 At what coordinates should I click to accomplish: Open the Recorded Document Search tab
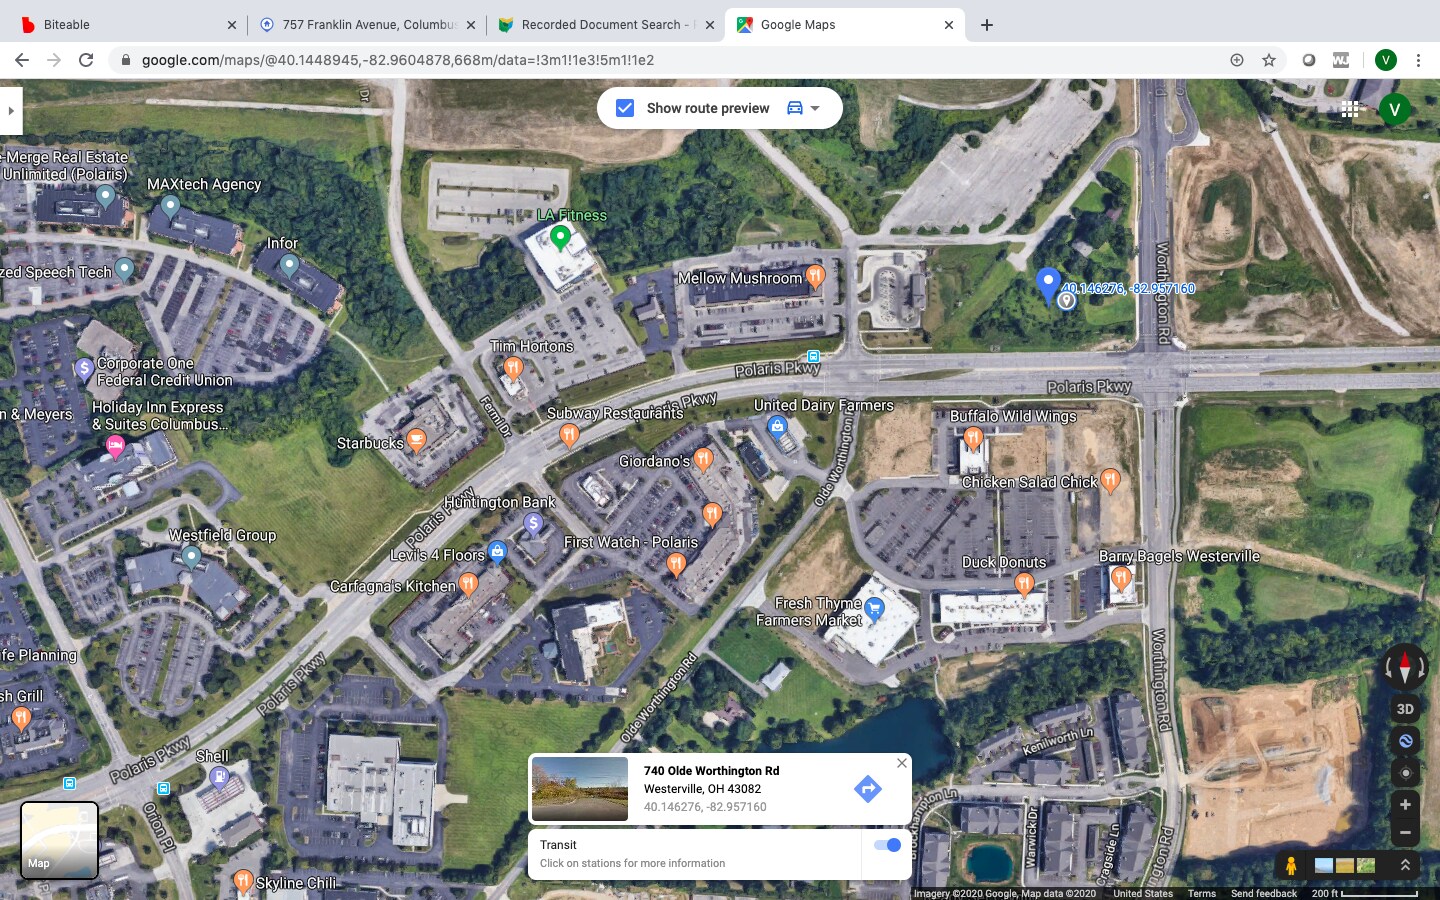point(595,24)
